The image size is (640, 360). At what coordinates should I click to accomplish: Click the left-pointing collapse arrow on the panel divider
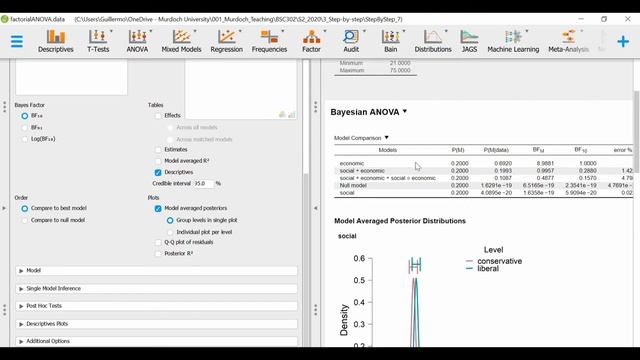point(316,208)
